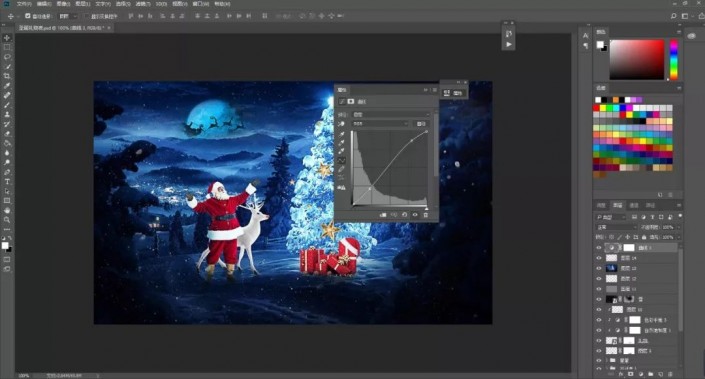Select the Eraser tool
Viewport: 705px width, 379px height.
point(7,134)
